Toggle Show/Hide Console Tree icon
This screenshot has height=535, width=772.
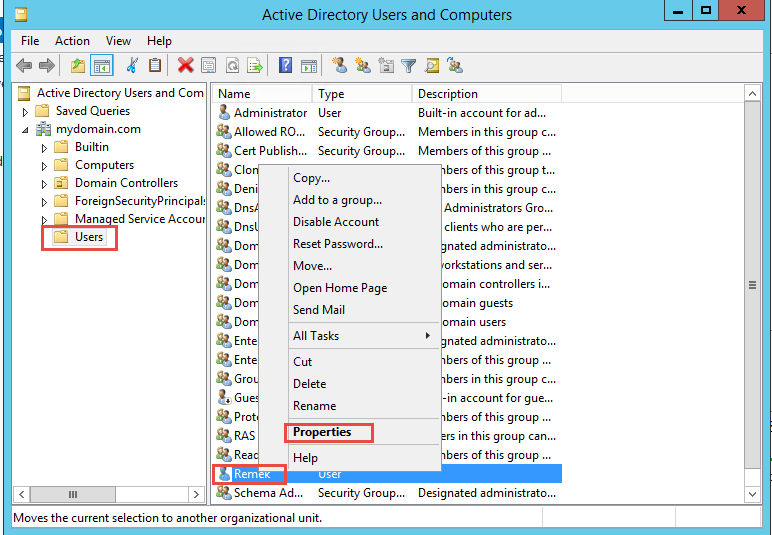[x=102, y=65]
